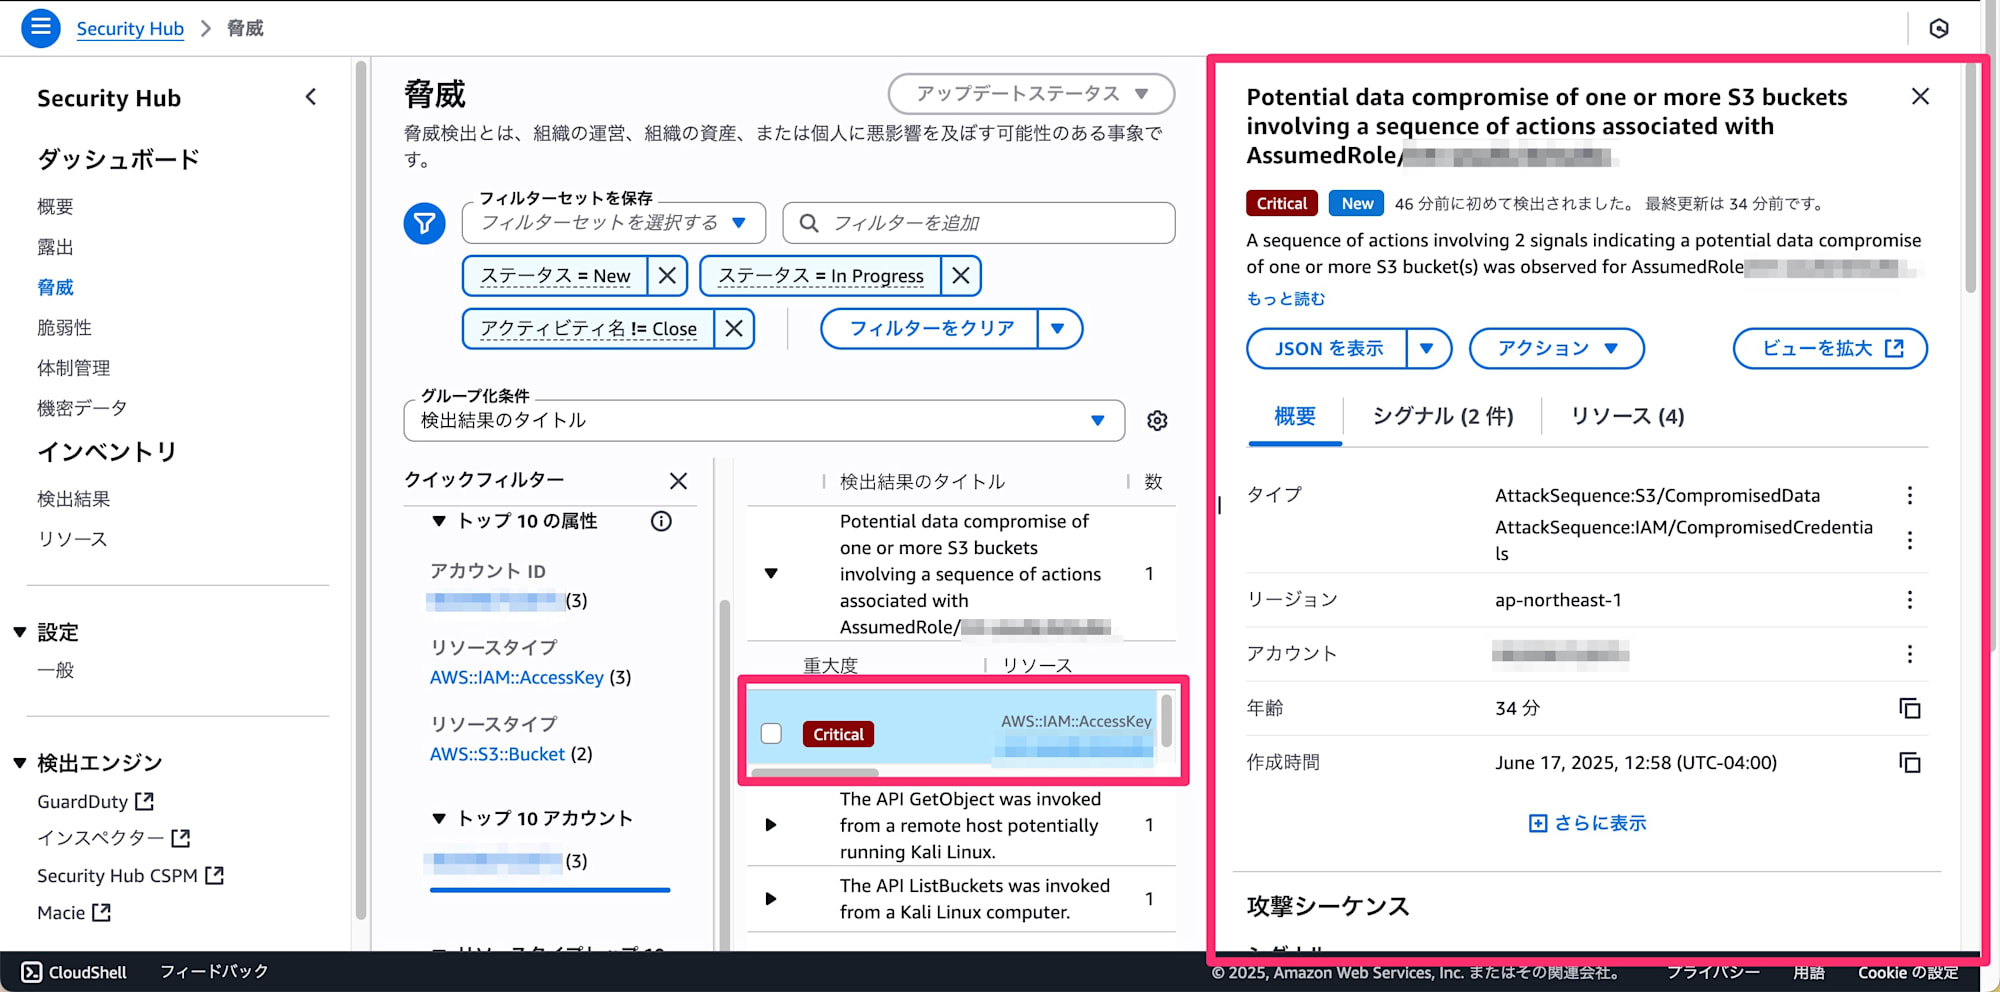Collapse the 設定 sidebar section
The image size is (2000, 992).
point(20,632)
